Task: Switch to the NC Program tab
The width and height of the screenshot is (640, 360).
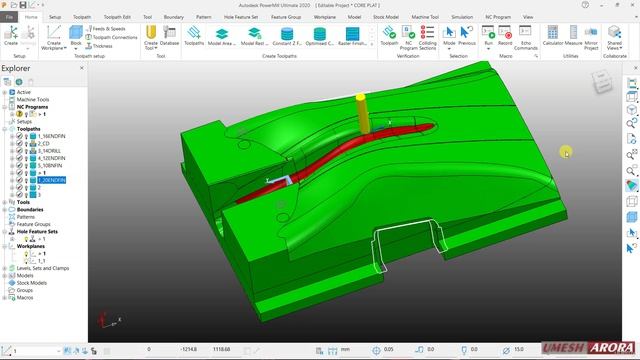Action: 498,17
